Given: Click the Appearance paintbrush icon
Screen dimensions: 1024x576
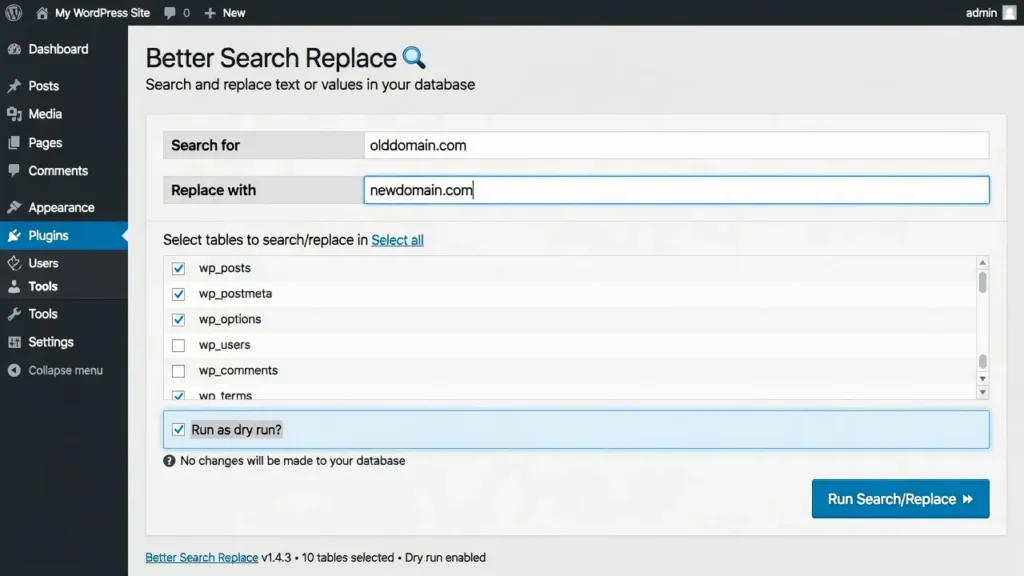Looking at the screenshot, I should pos(14,207).
